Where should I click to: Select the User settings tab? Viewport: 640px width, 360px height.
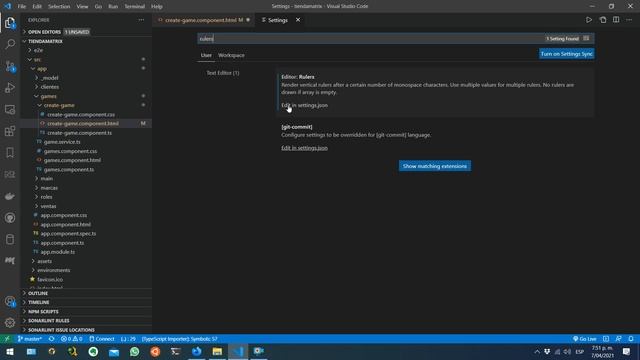coord(206,55)
